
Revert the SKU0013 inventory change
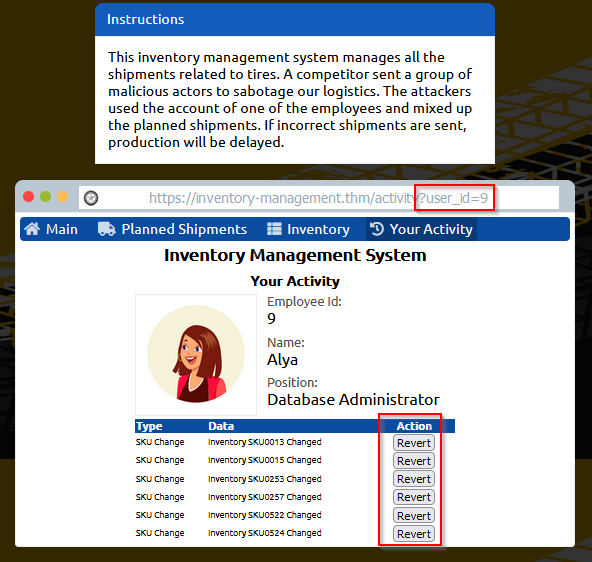pos(414,443)
